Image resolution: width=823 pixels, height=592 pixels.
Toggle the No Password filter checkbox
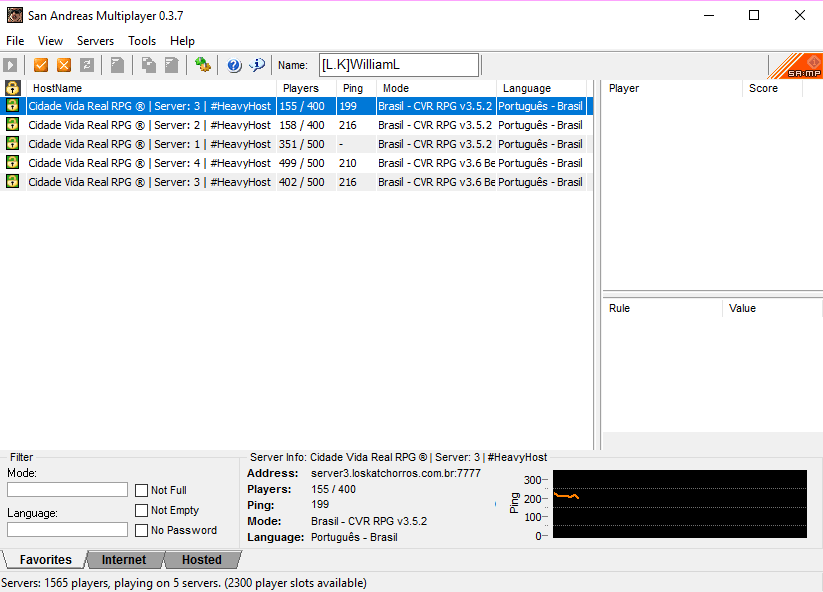tap(141, 530)
